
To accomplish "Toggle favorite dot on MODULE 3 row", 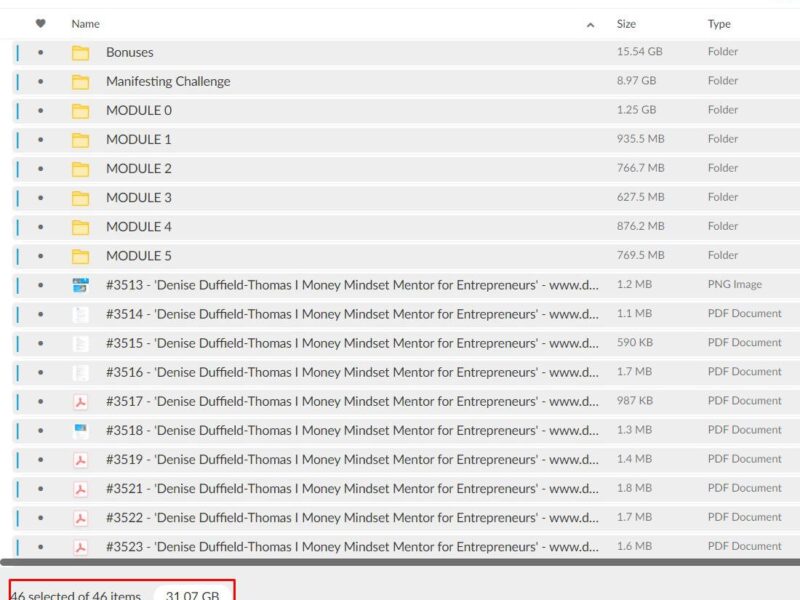I will 40,197.
